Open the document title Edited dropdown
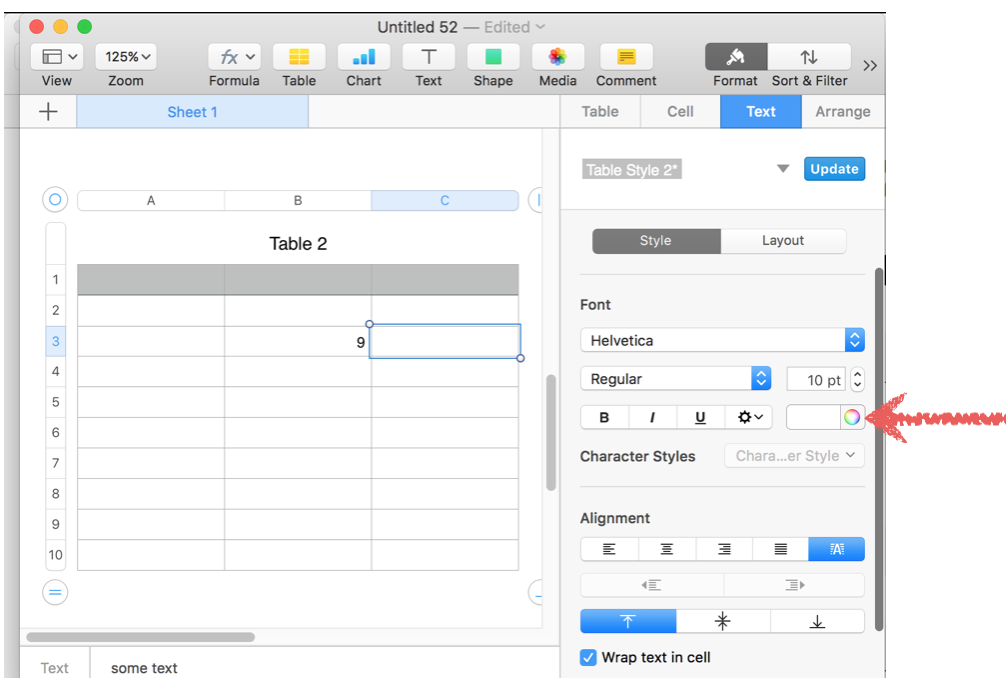Screen dimensions: 1006x678 point(515,27)
